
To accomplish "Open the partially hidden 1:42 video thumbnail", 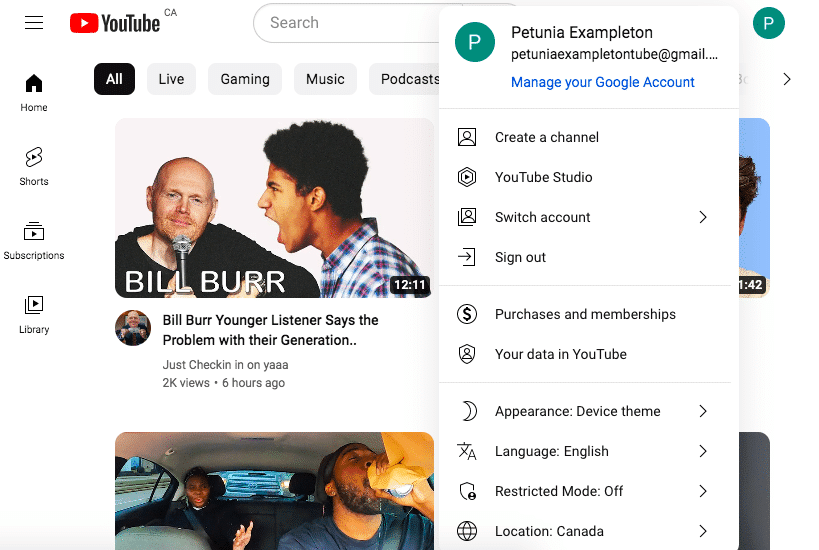I will 754,208.
